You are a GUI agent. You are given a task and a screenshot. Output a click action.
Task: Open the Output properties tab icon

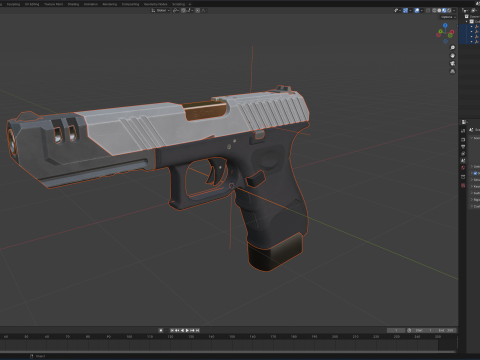click(463, 147)
